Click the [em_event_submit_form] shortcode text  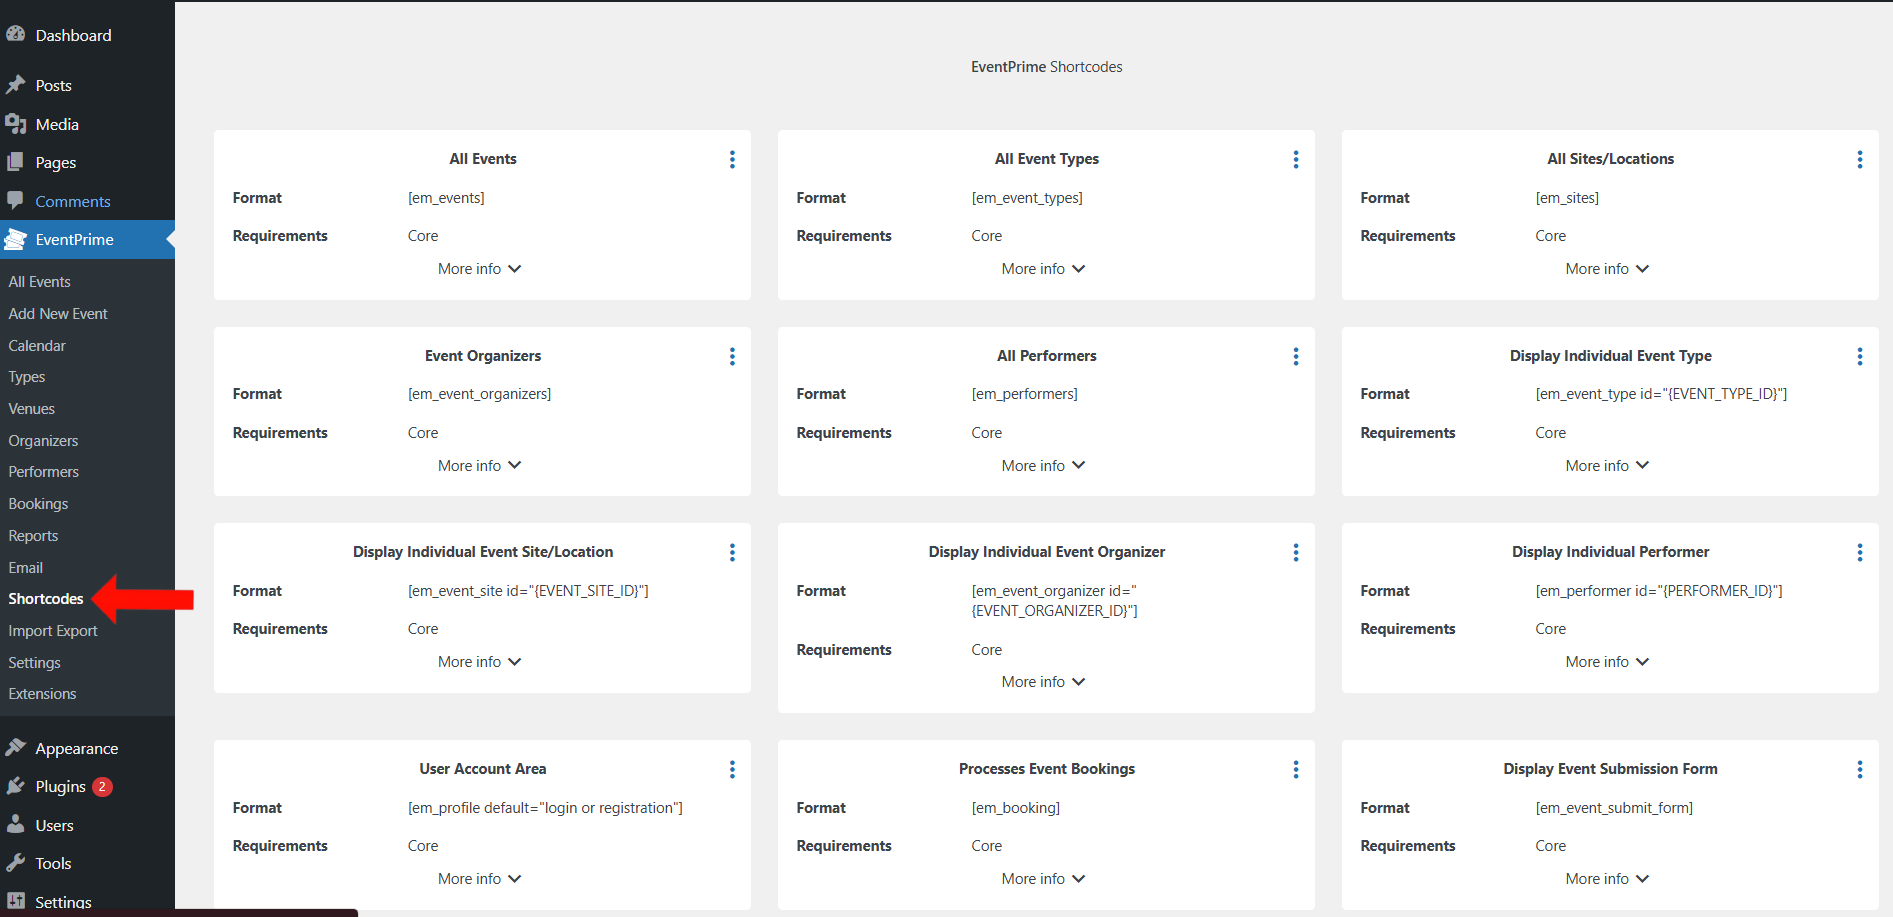pyautogui.click(x=1614, y=808)
